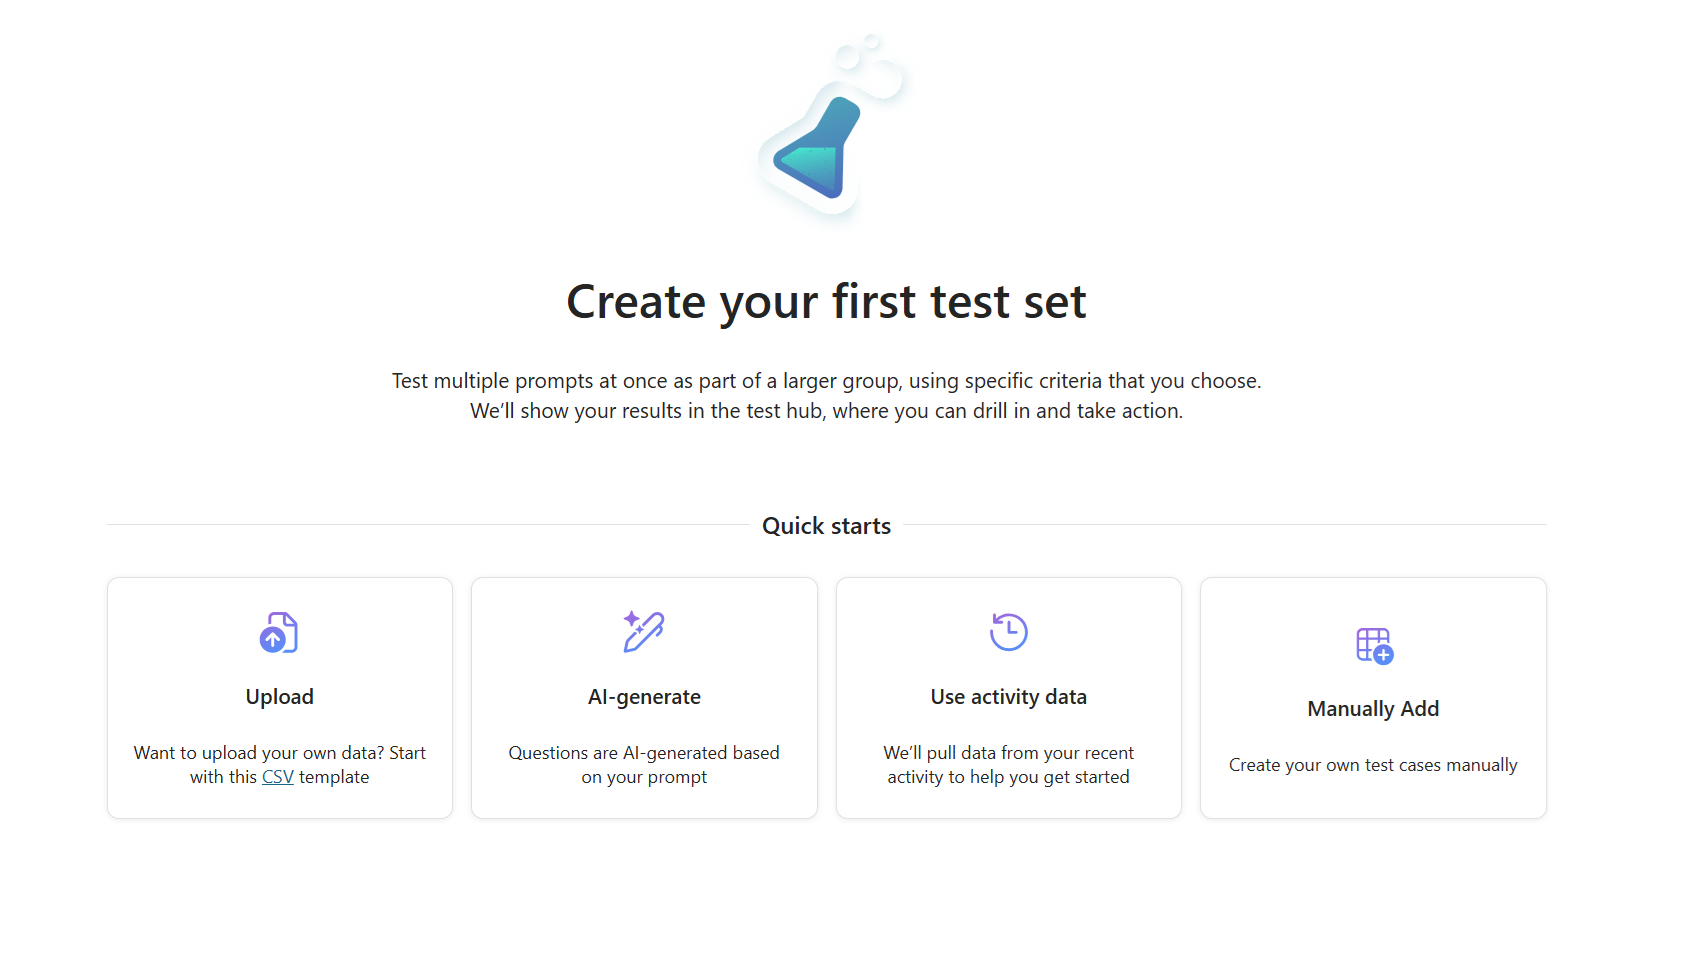The height and width of the screenshot is (972, 1694).
Task: Click the AI-generate card description text
Action: click(x=644, y=764)
